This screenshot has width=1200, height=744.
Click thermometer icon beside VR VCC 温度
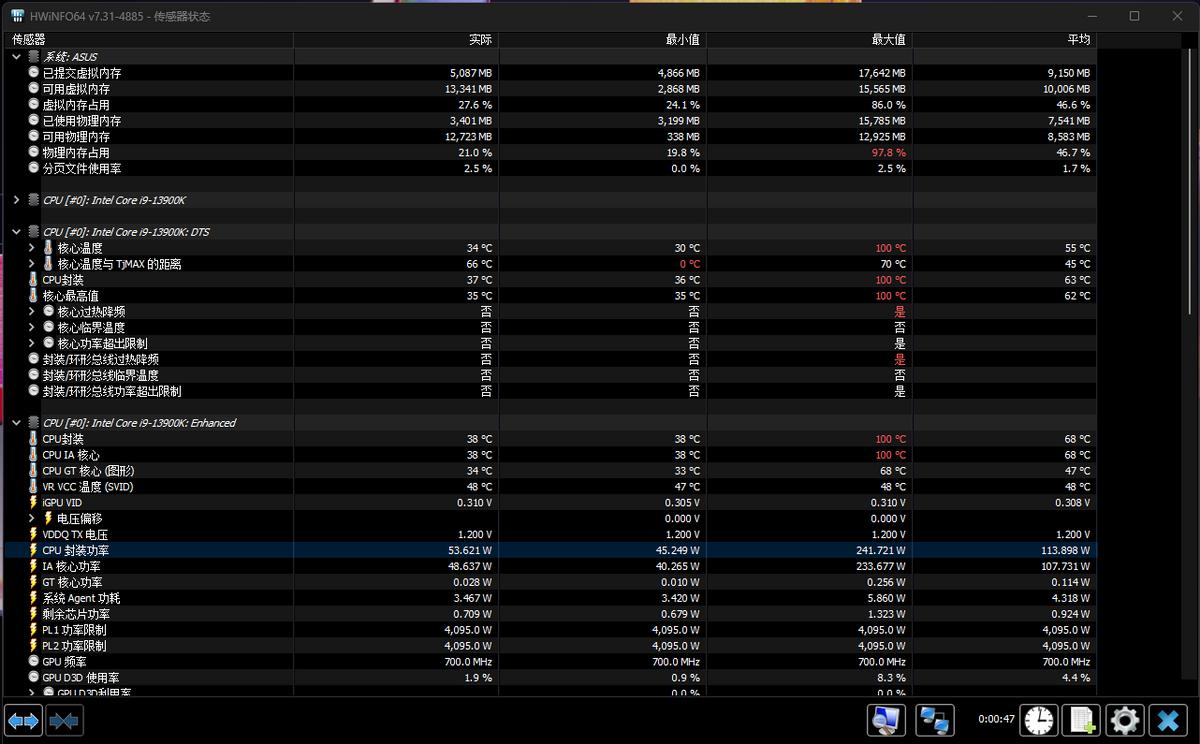coord(33,487)
